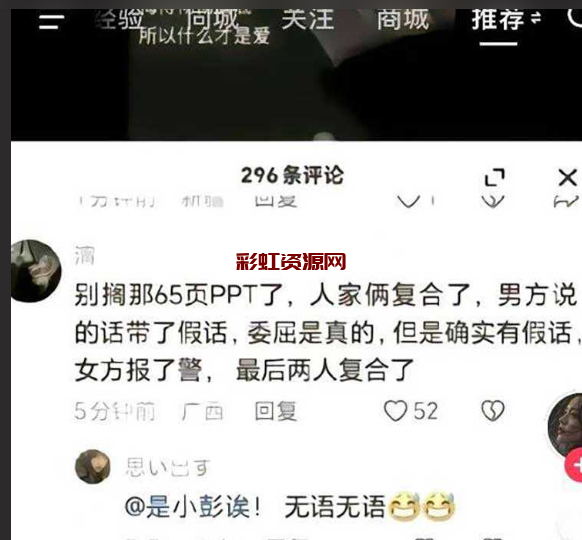Reply to the top cut-off comment
582x540 pixels.
[276, 201]
